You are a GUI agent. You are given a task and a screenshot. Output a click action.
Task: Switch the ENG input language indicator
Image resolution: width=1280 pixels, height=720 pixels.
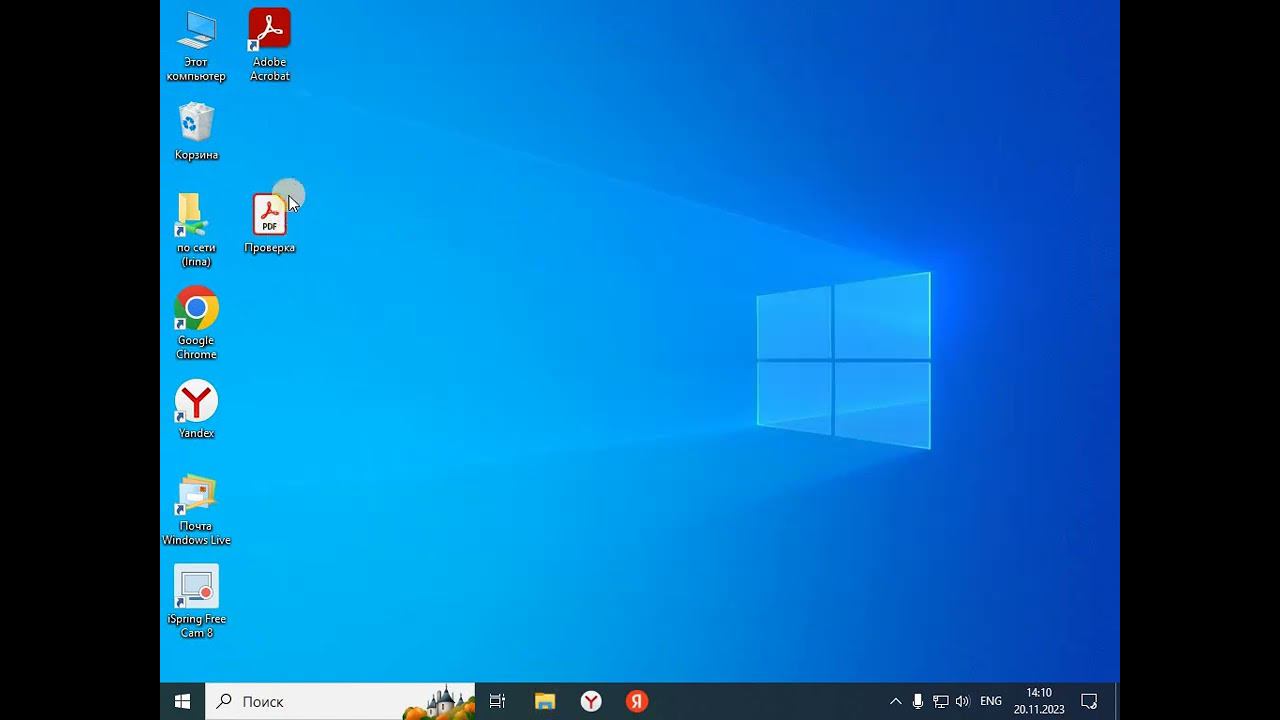pos(991,701)
